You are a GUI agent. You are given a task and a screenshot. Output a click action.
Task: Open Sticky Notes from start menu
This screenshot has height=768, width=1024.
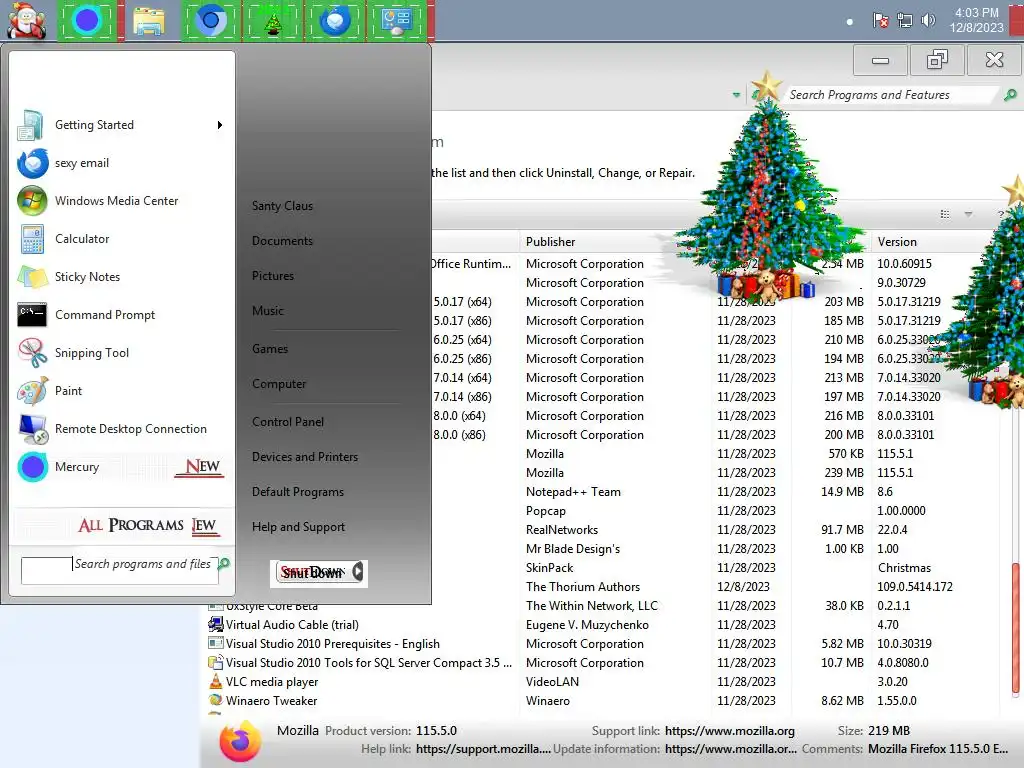(32, 277)
